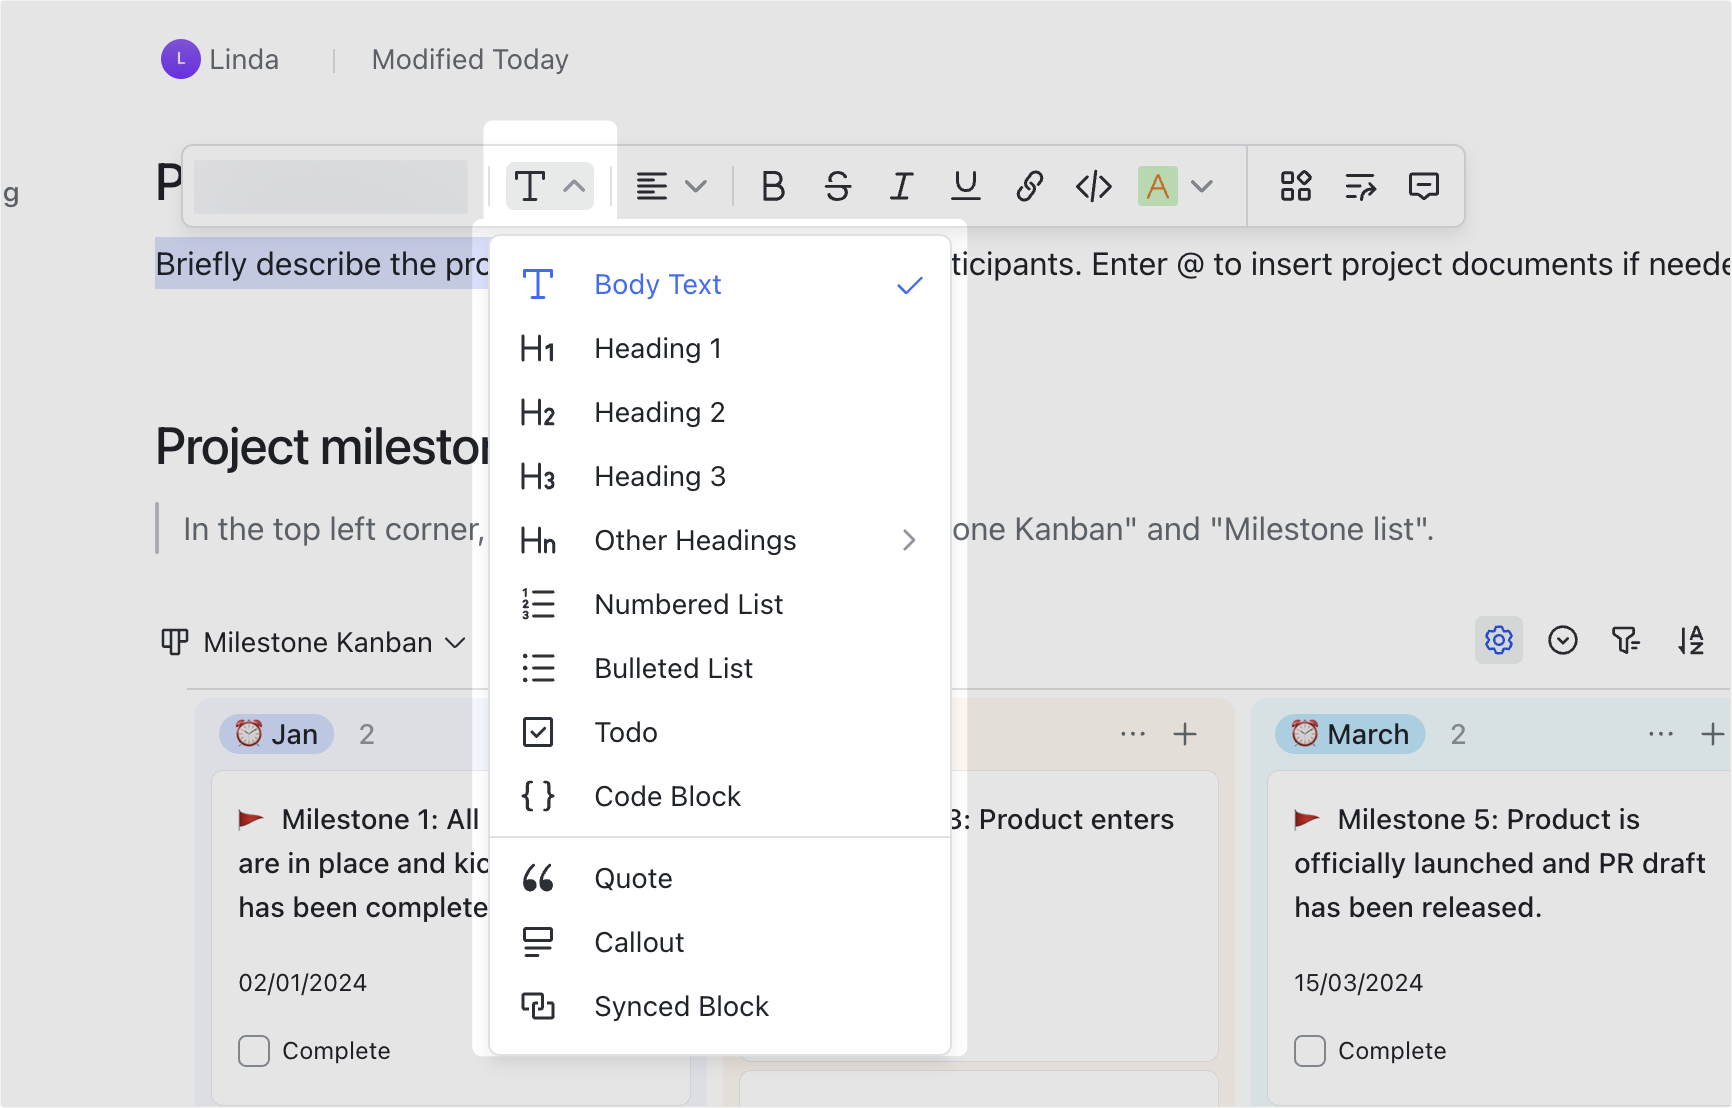This screenshot has height=1108, width=1732.
Task: Select Bulleted List option
Action: (x=720, y=669)
